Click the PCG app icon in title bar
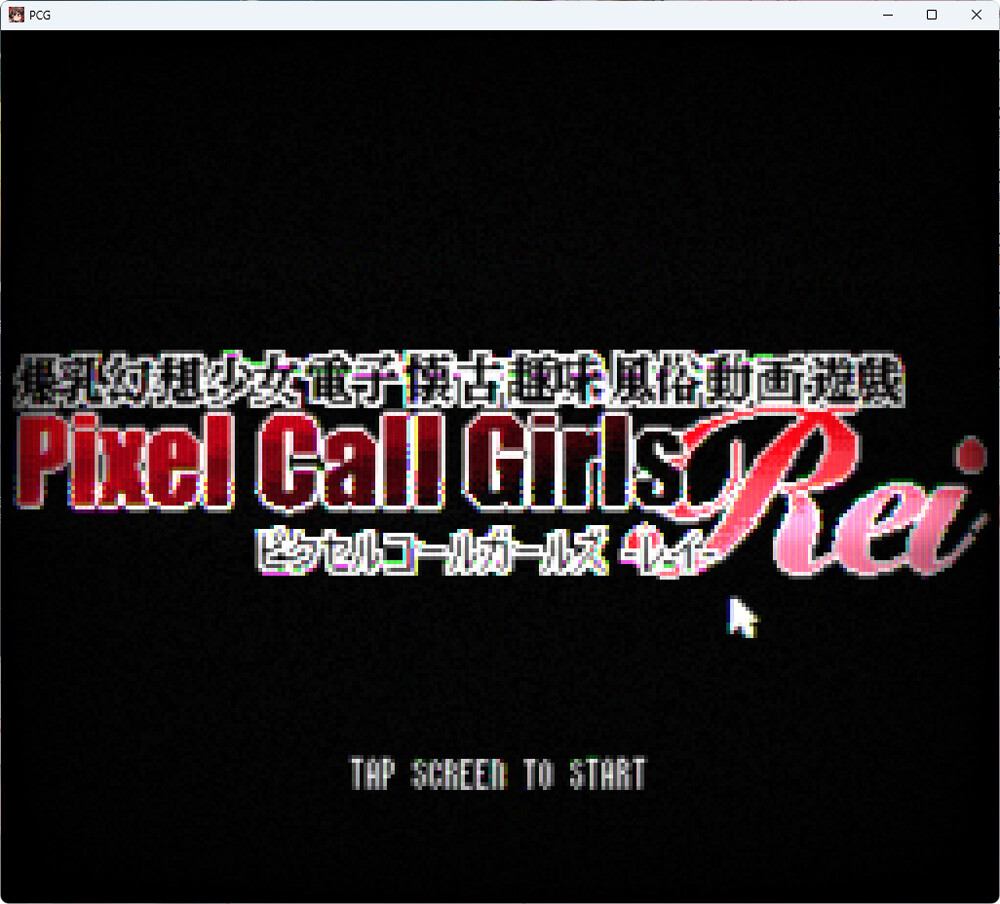 [x=17, y=15]
